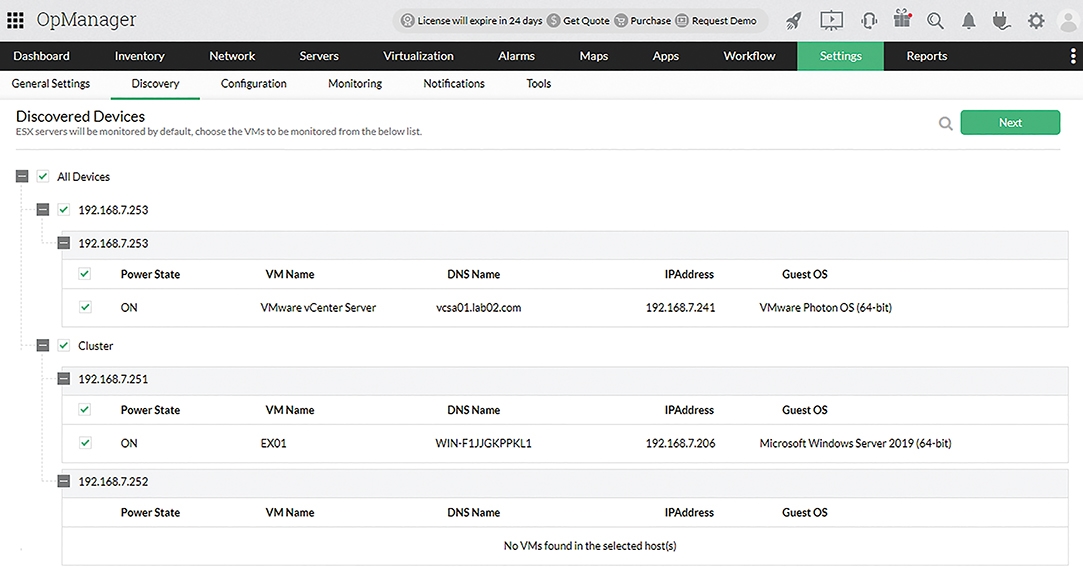Click the rocket quick-start icon
Viewport: 1083px width, 584px height.
point(794,21)
